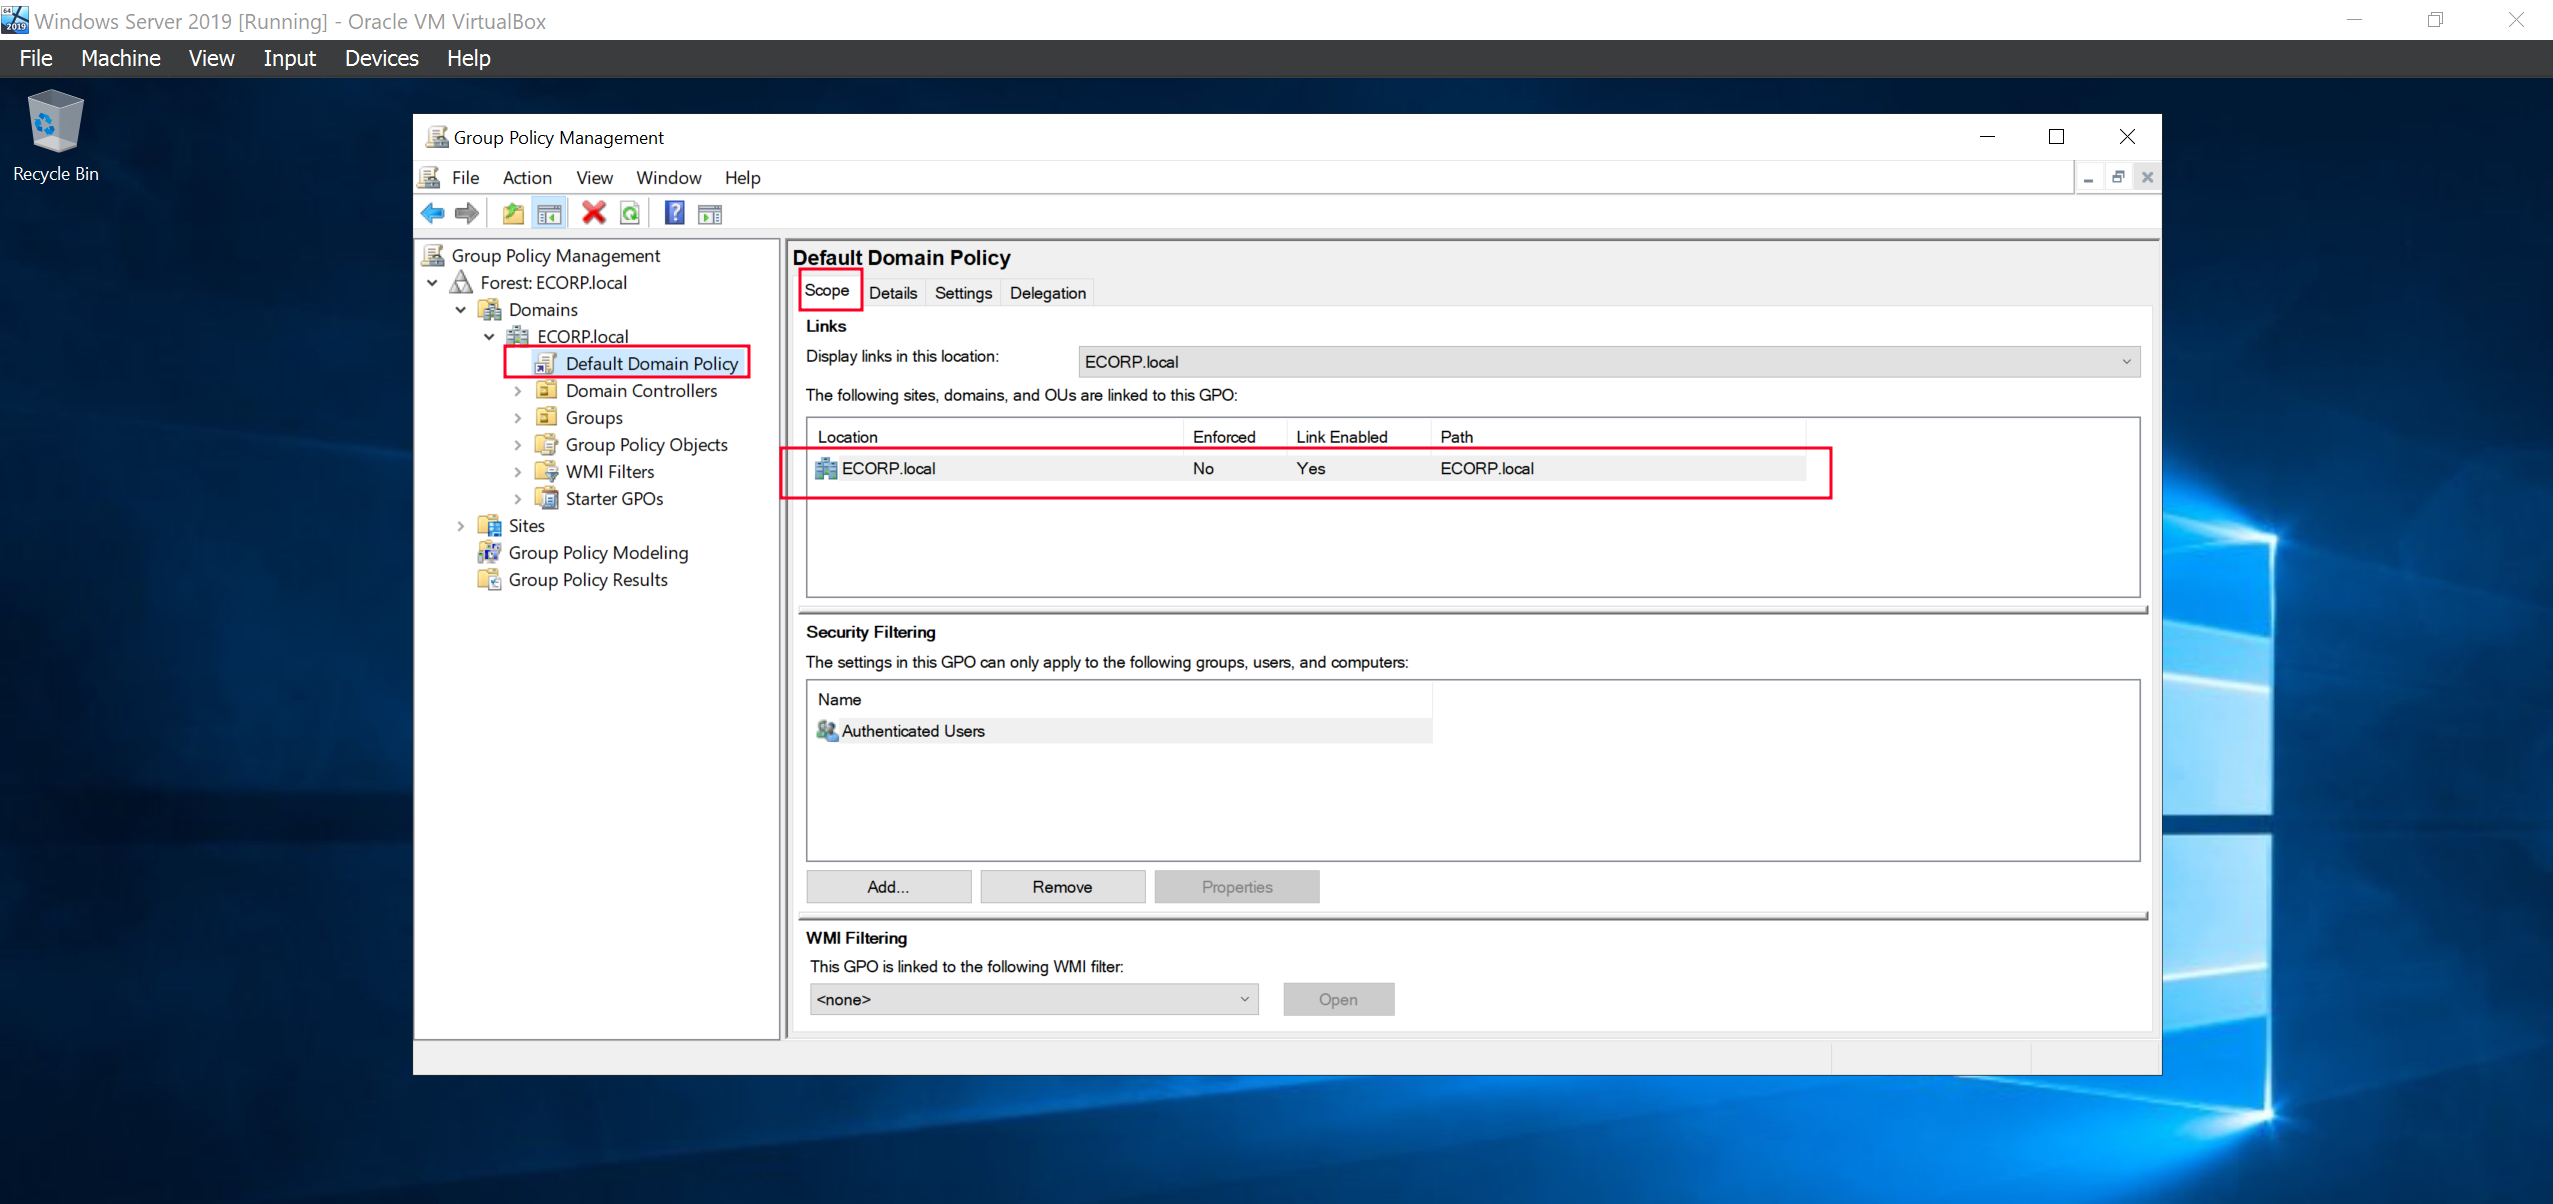2553x1204 pixels.
Task: Toggle the Show/Hide Console Tree icon
Action: (x=549, y=213)
